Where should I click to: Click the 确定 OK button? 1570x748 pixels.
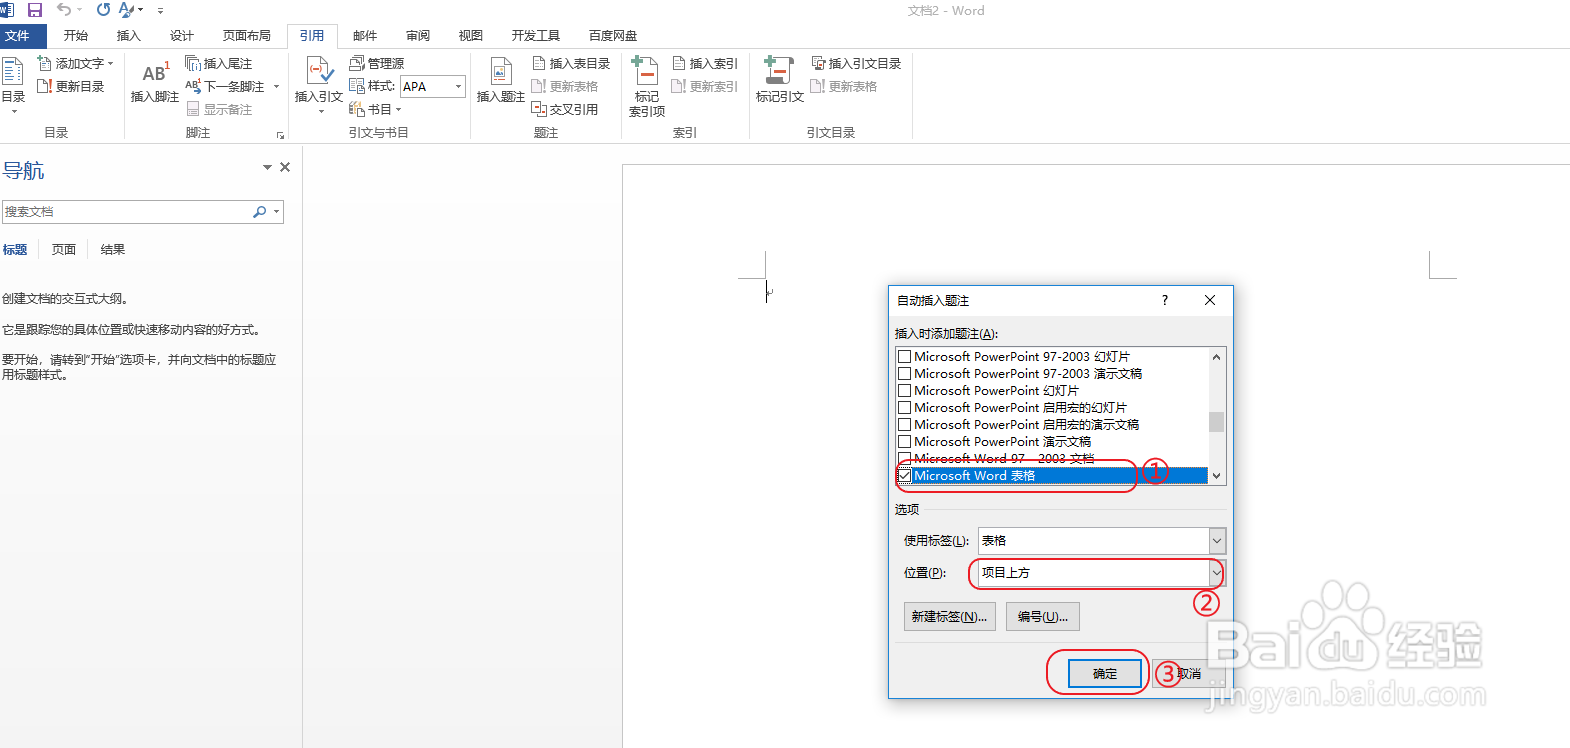1105,673
